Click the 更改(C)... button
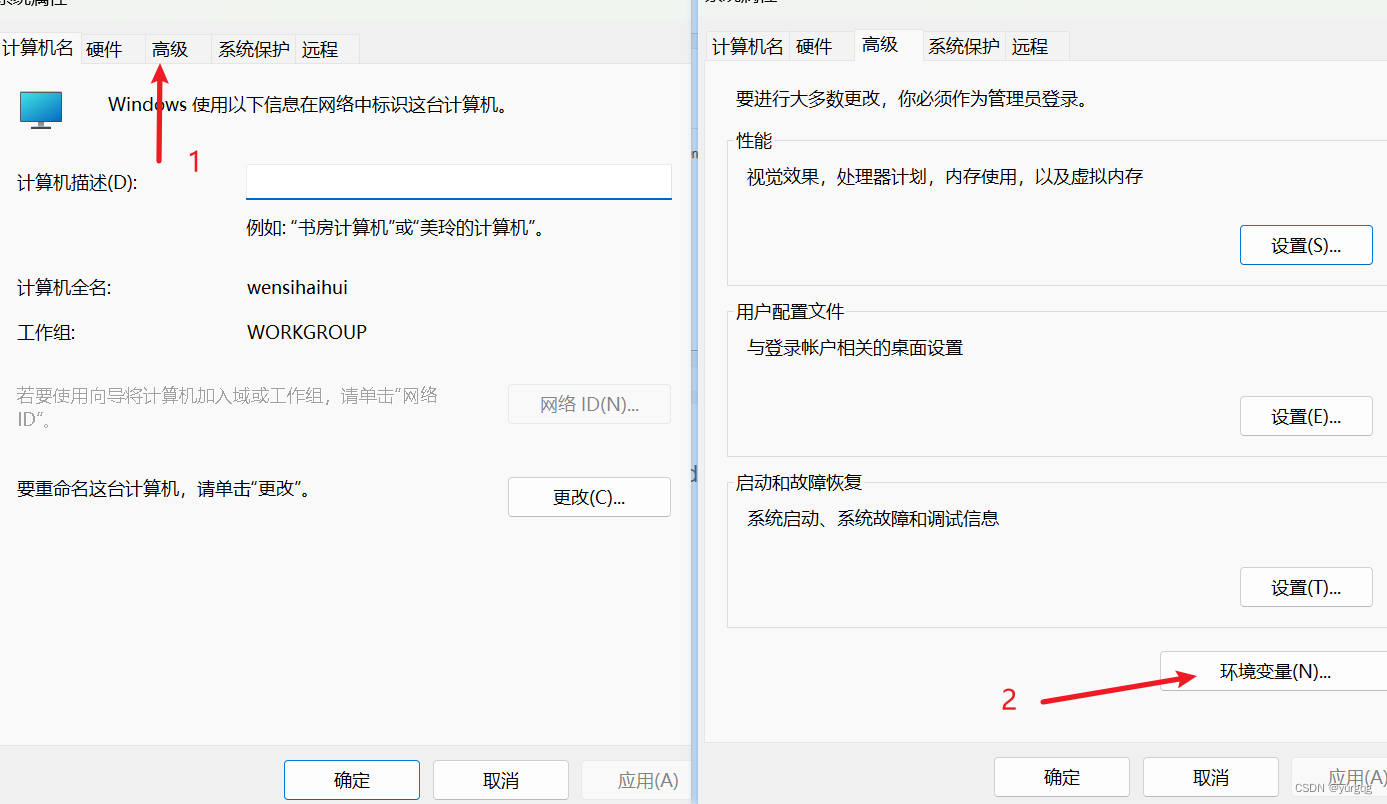 (x=590, y=497)
